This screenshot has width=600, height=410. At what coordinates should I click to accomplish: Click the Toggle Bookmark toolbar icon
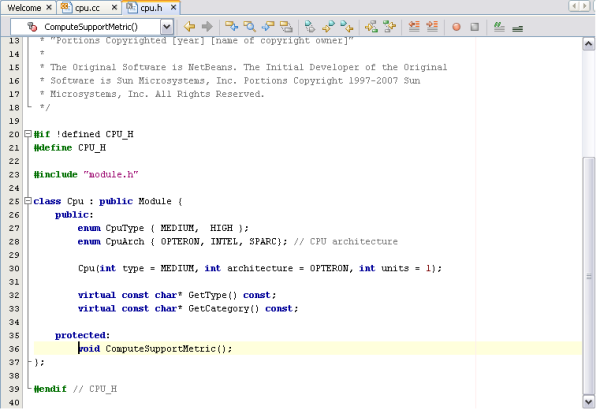point(310,26)
